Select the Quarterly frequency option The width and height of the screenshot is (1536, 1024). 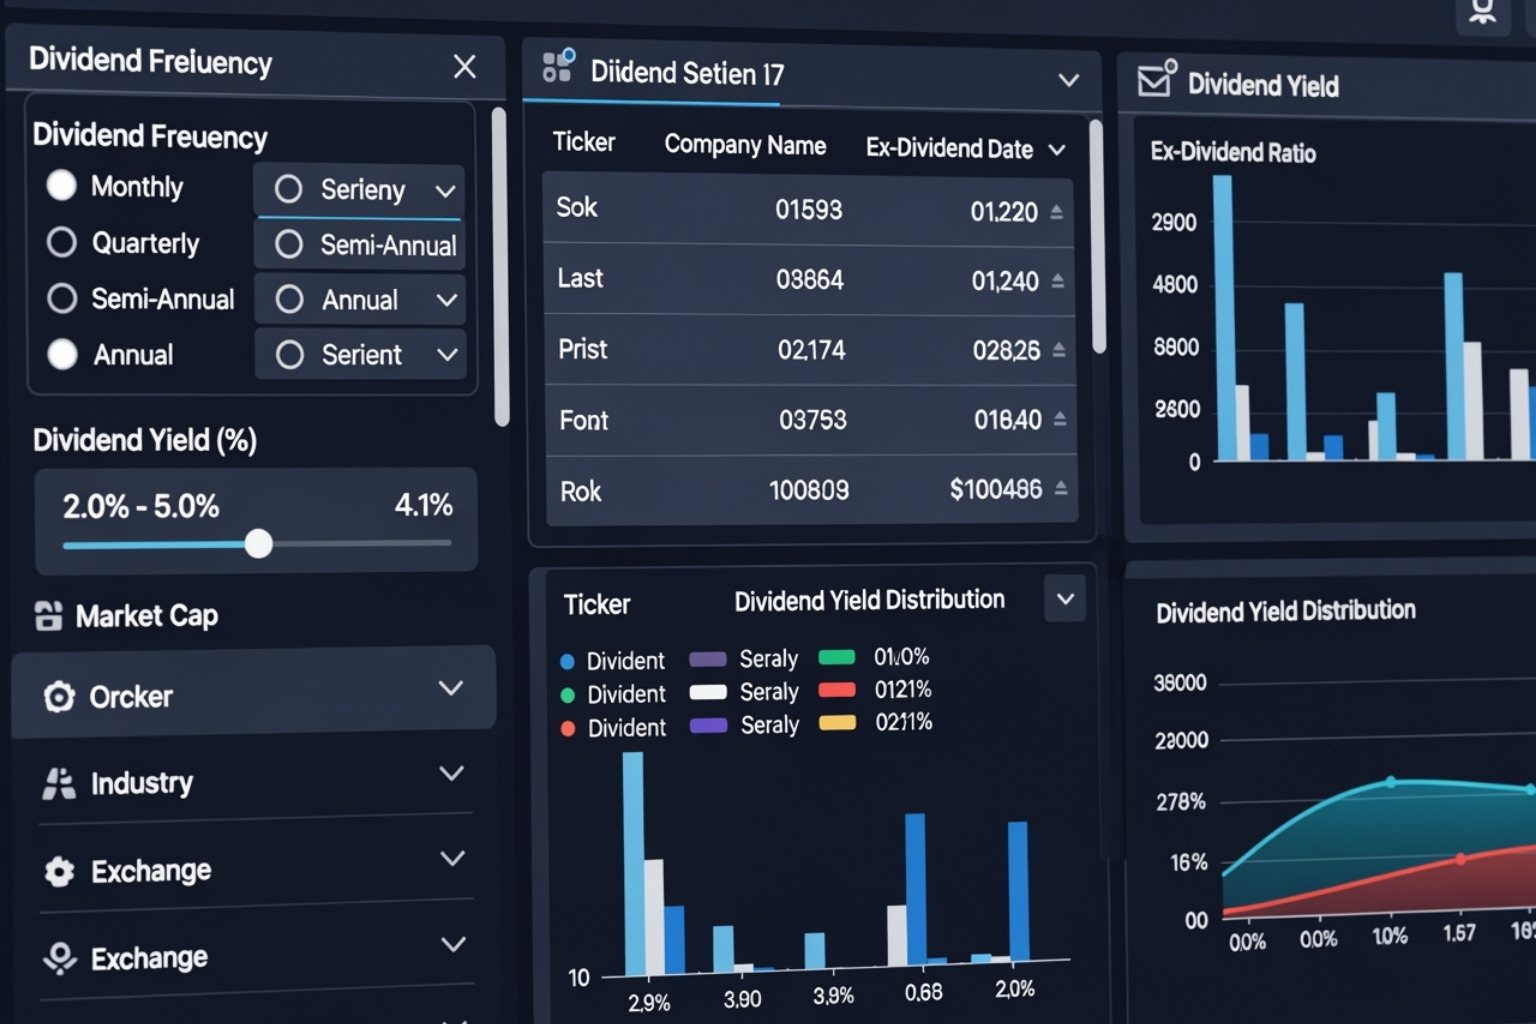pos(62,243)
